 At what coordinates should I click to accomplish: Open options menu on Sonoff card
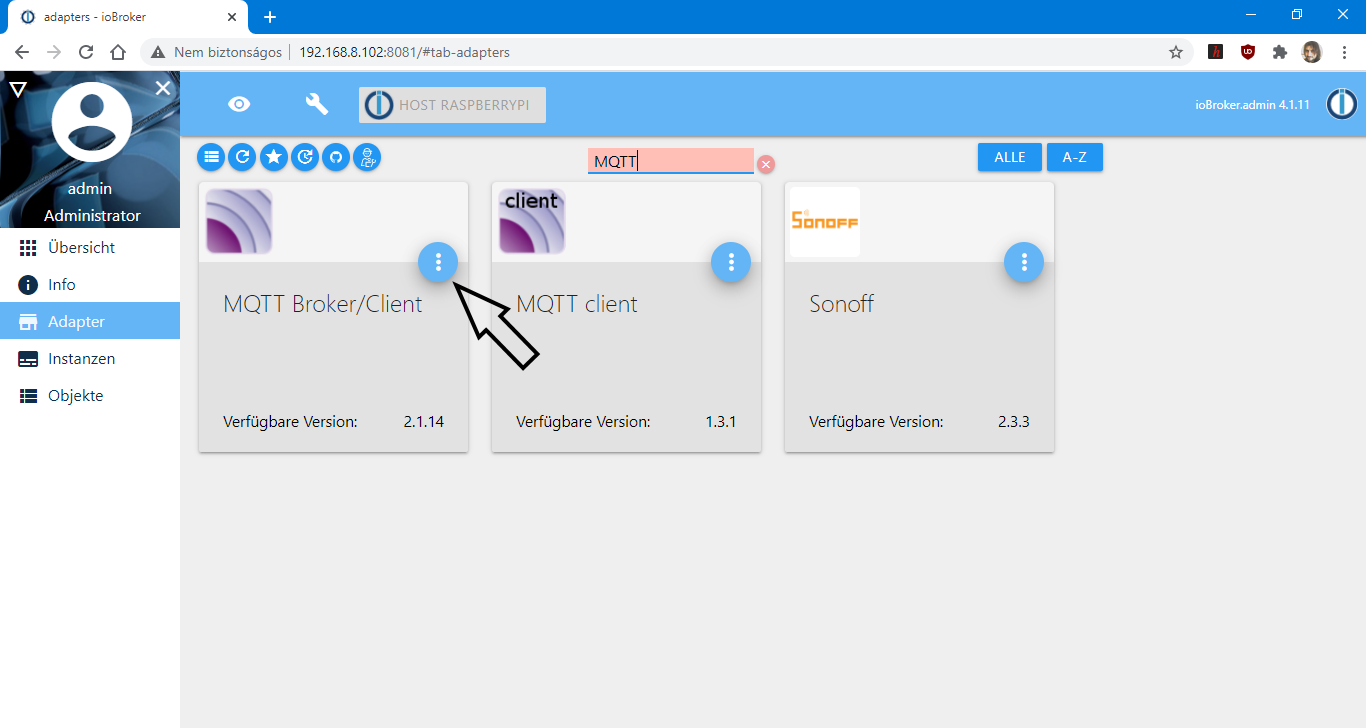(1023, 262)
